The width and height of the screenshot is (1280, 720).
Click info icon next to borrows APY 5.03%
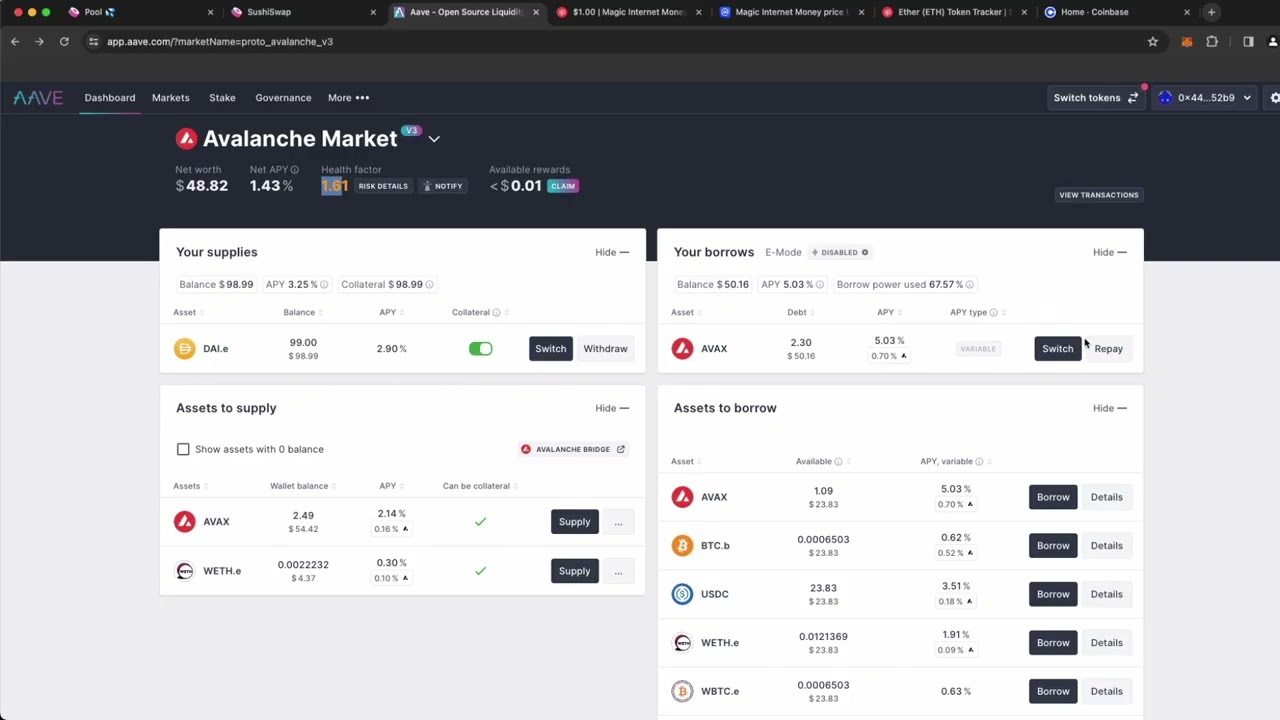(x=819, y=285)
